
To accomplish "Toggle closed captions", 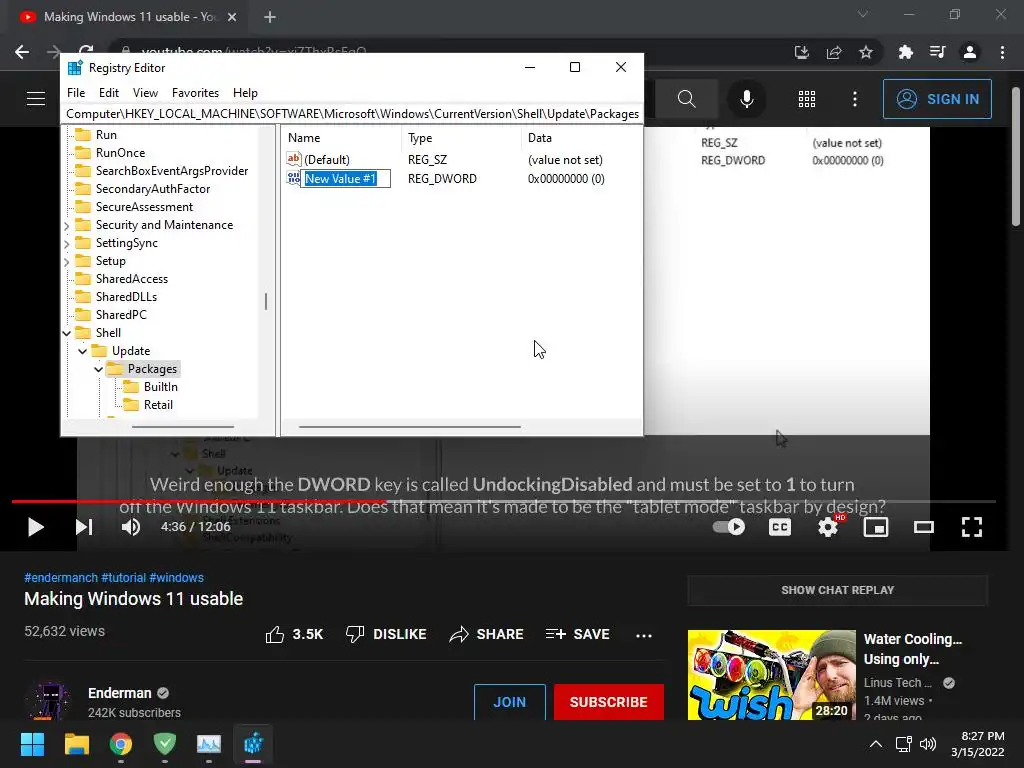I will pyautogui.click(x=780, y=527).
